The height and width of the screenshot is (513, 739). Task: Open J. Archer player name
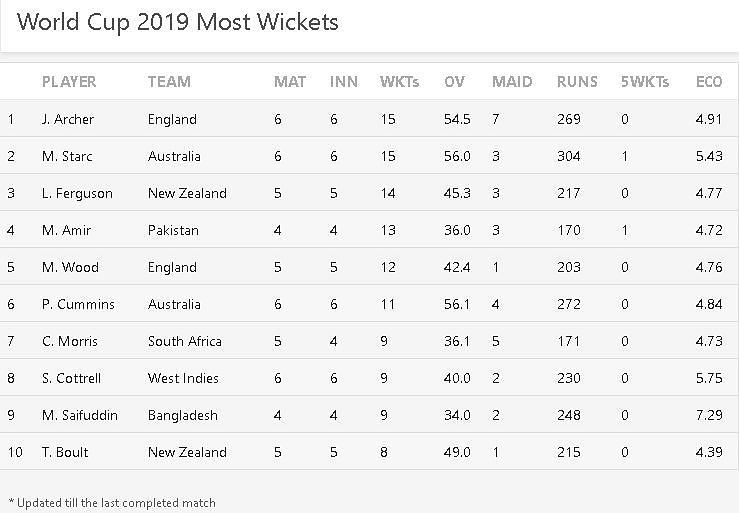68,119
